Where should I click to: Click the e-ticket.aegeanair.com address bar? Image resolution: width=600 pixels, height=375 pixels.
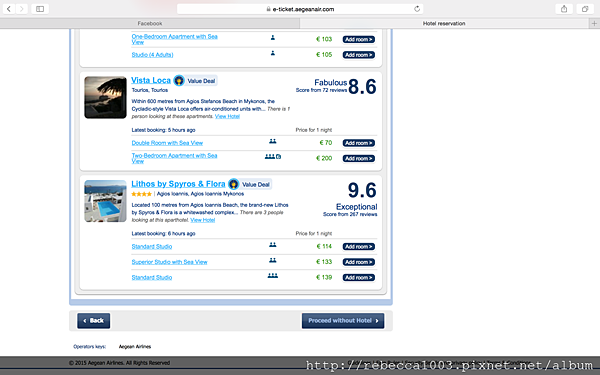[x=300, y=9]
